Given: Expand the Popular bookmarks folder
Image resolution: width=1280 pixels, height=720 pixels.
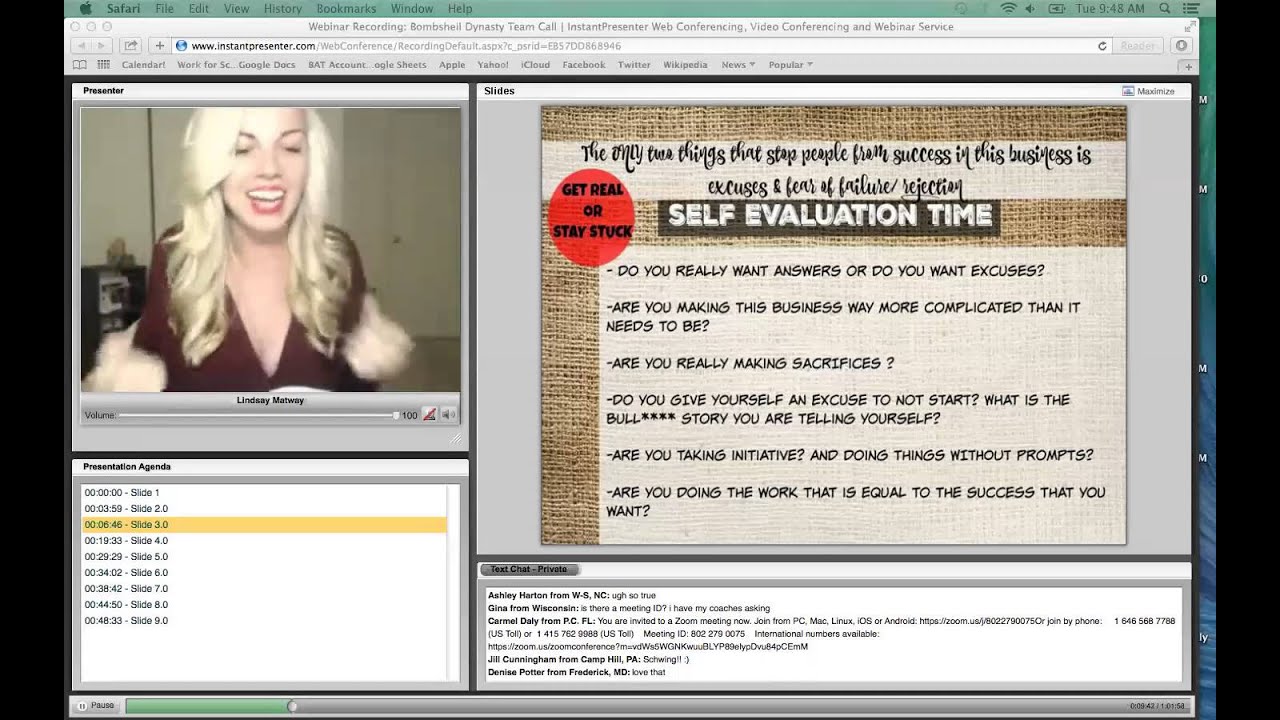Looking at the screenshot, I should click(790, 65).
